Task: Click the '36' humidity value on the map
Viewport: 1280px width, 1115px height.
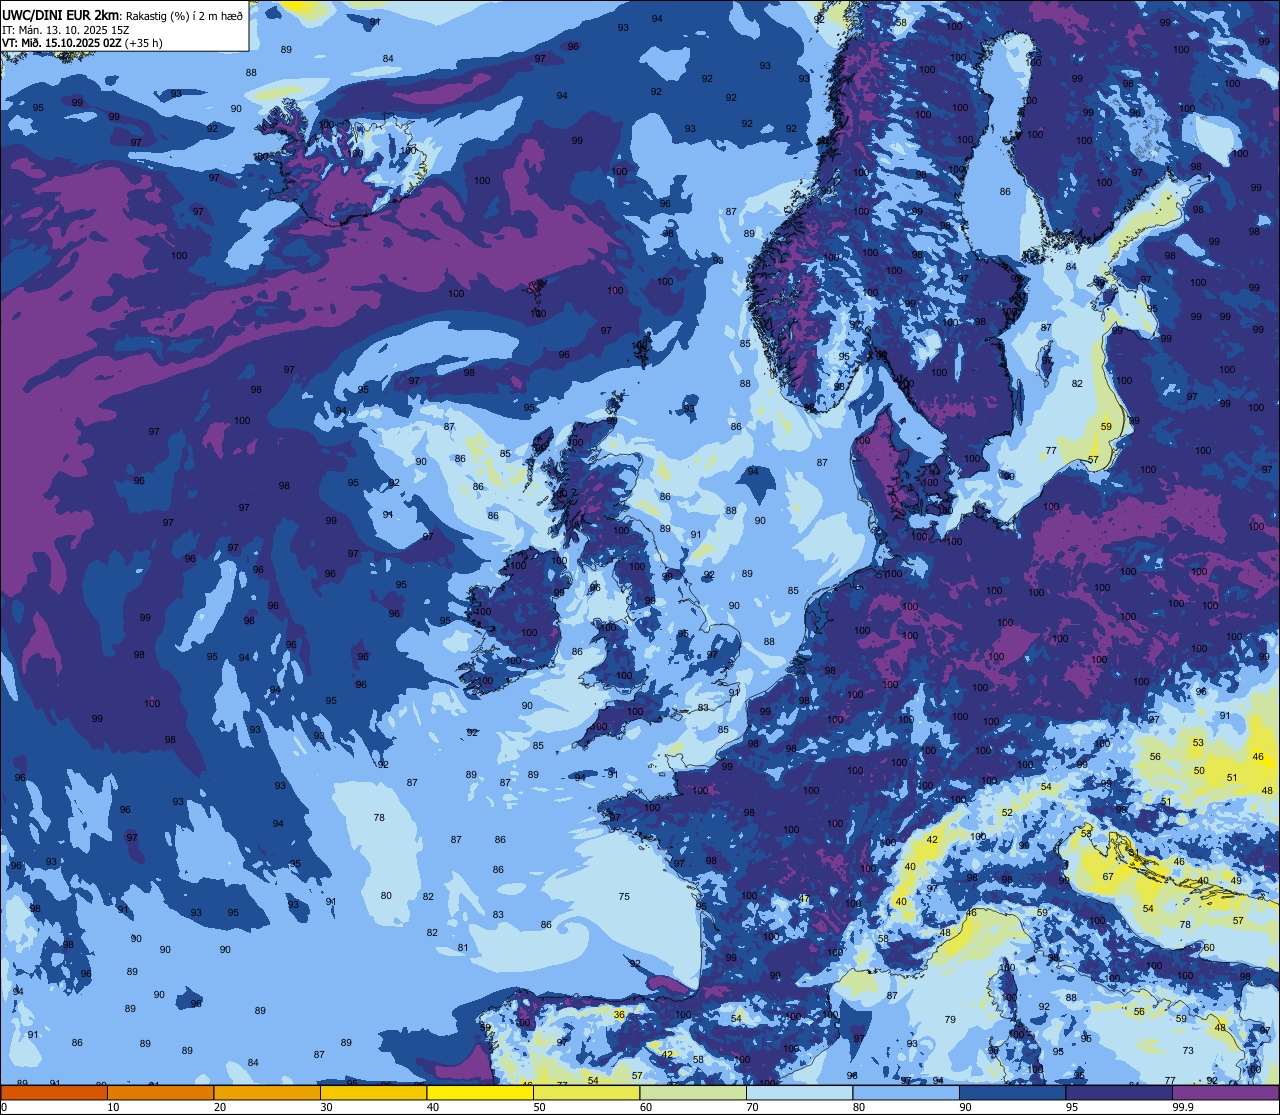Action: pos(619,1015)
